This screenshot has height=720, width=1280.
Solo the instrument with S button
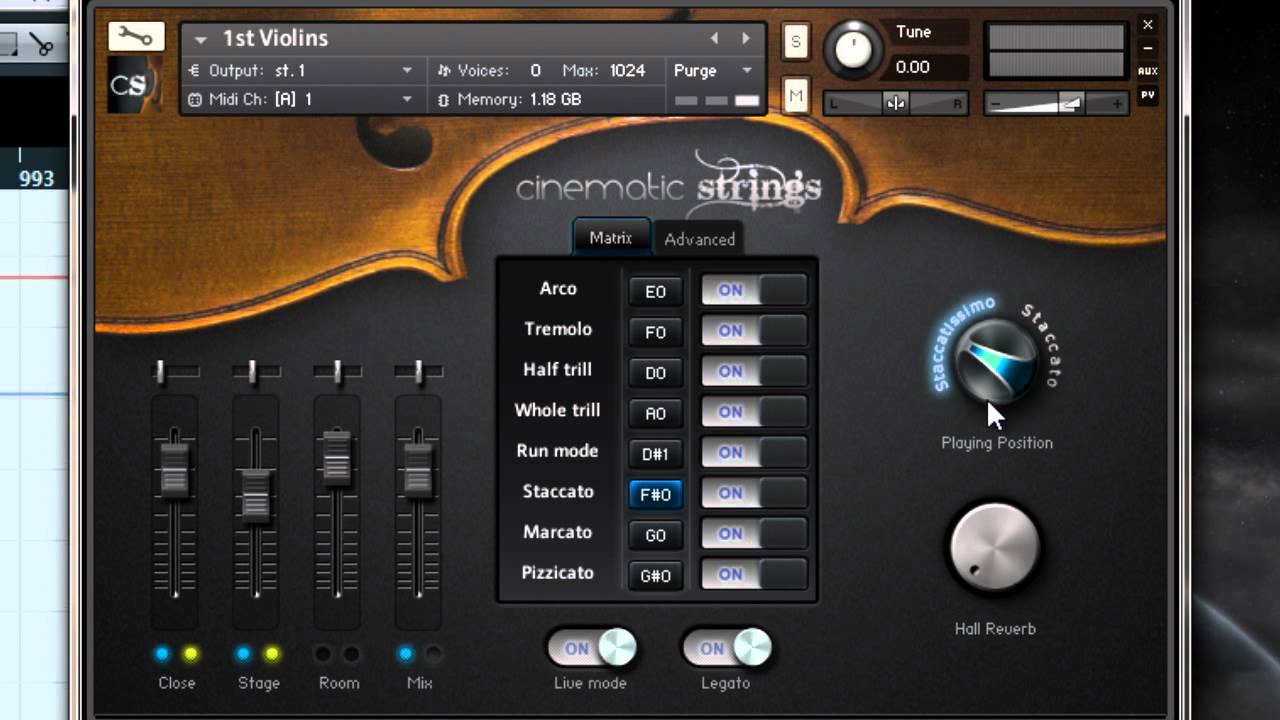click(x=796, y=42)
